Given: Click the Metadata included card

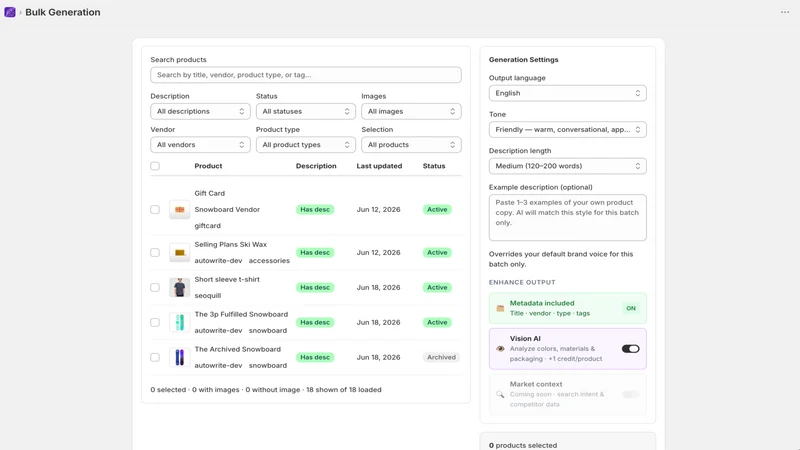Looking at the screenshot, I should pos(567,308).
